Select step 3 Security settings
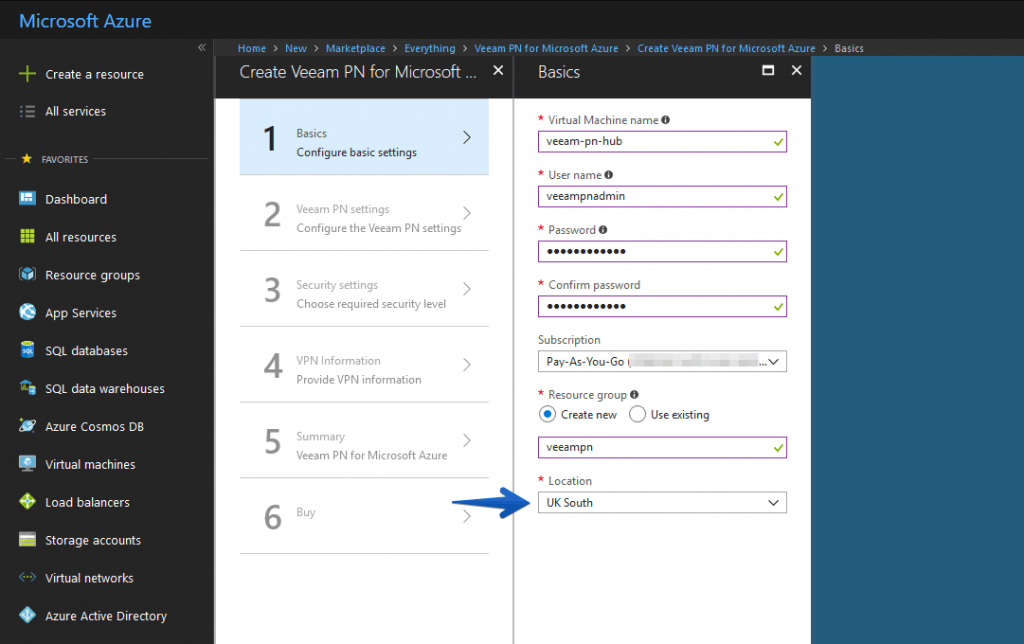This screenshot has height=644, width=1024. [364, 294]
